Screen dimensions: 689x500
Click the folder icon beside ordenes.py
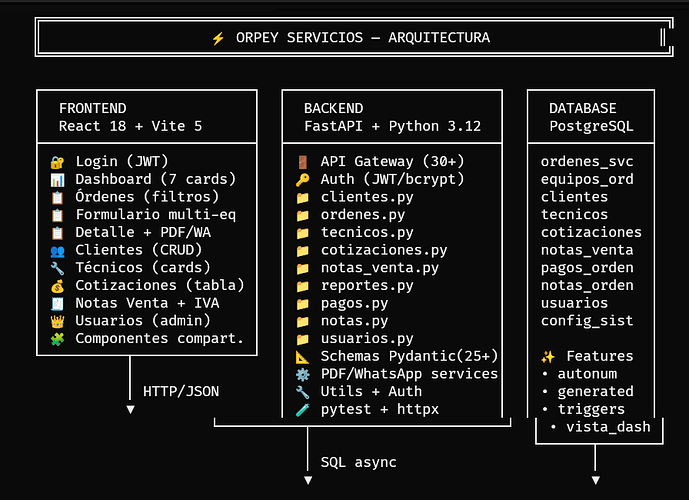click(x=302, y=215)
